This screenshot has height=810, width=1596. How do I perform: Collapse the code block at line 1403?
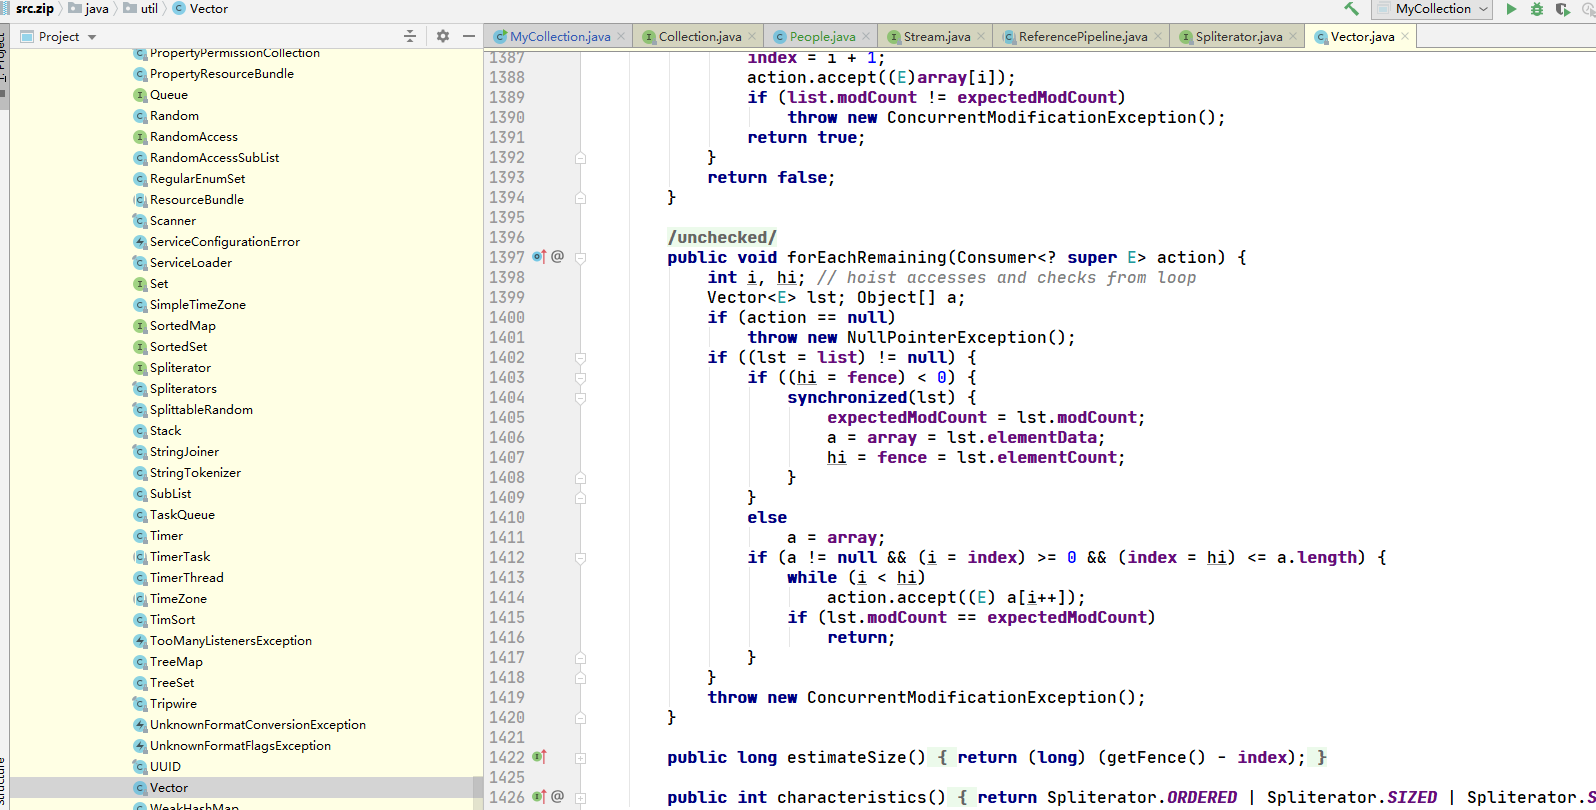pyautogui.click(x=580, y=378)
